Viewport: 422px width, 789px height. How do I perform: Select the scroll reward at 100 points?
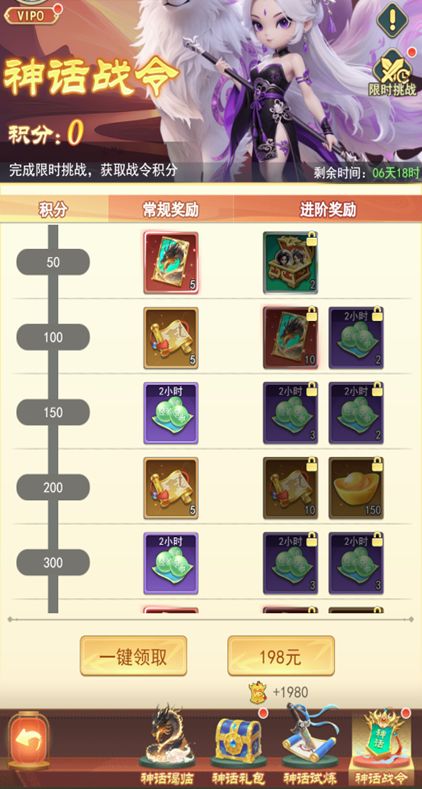click(171, 338)
